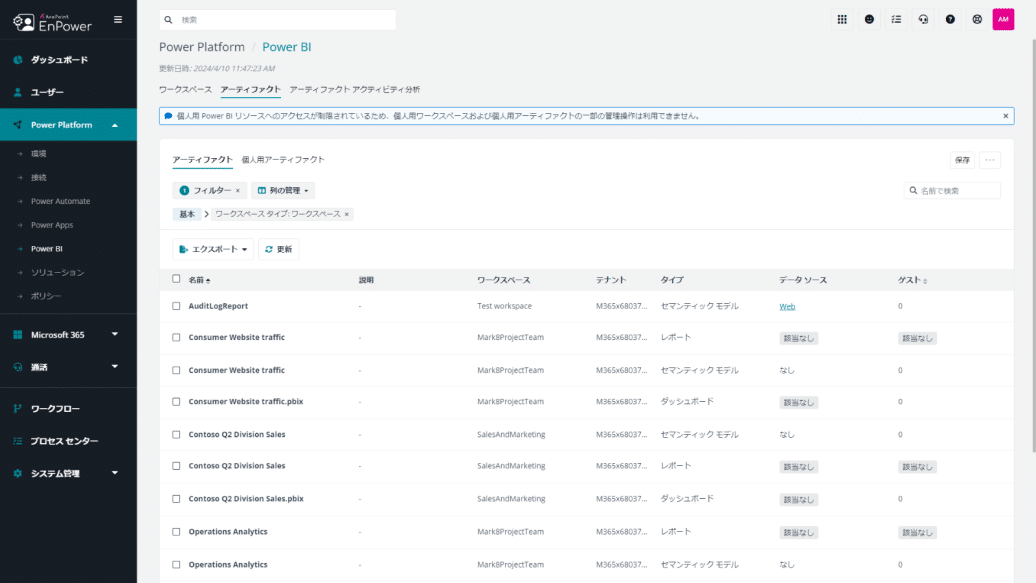The height and width of the screenshot is (583, 1036).
Task: Sort by 名前 column header
Action: 199,280
